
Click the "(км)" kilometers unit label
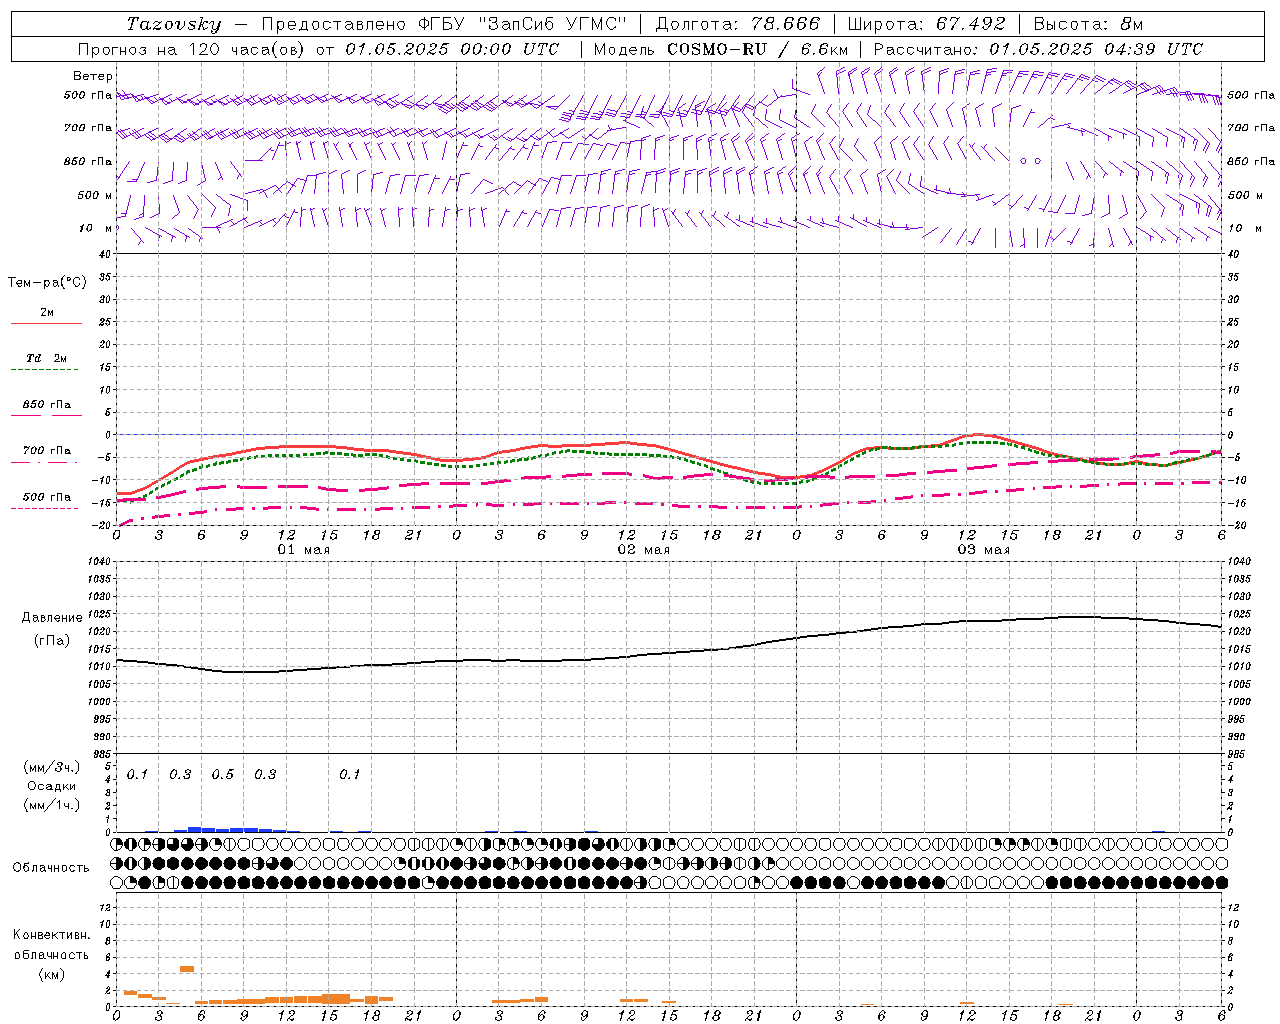51,974
